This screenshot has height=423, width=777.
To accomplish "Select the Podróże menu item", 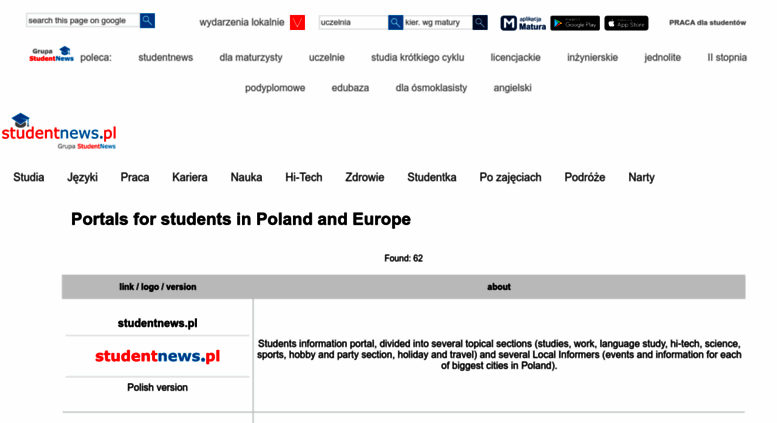I will (x=585, y=177).
